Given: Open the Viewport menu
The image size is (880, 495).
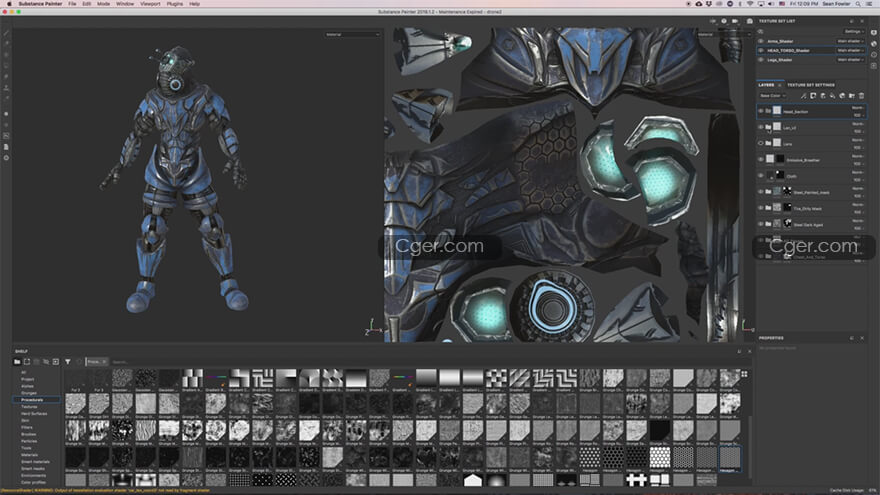Looking at the screenshot, I should (150, 4).
